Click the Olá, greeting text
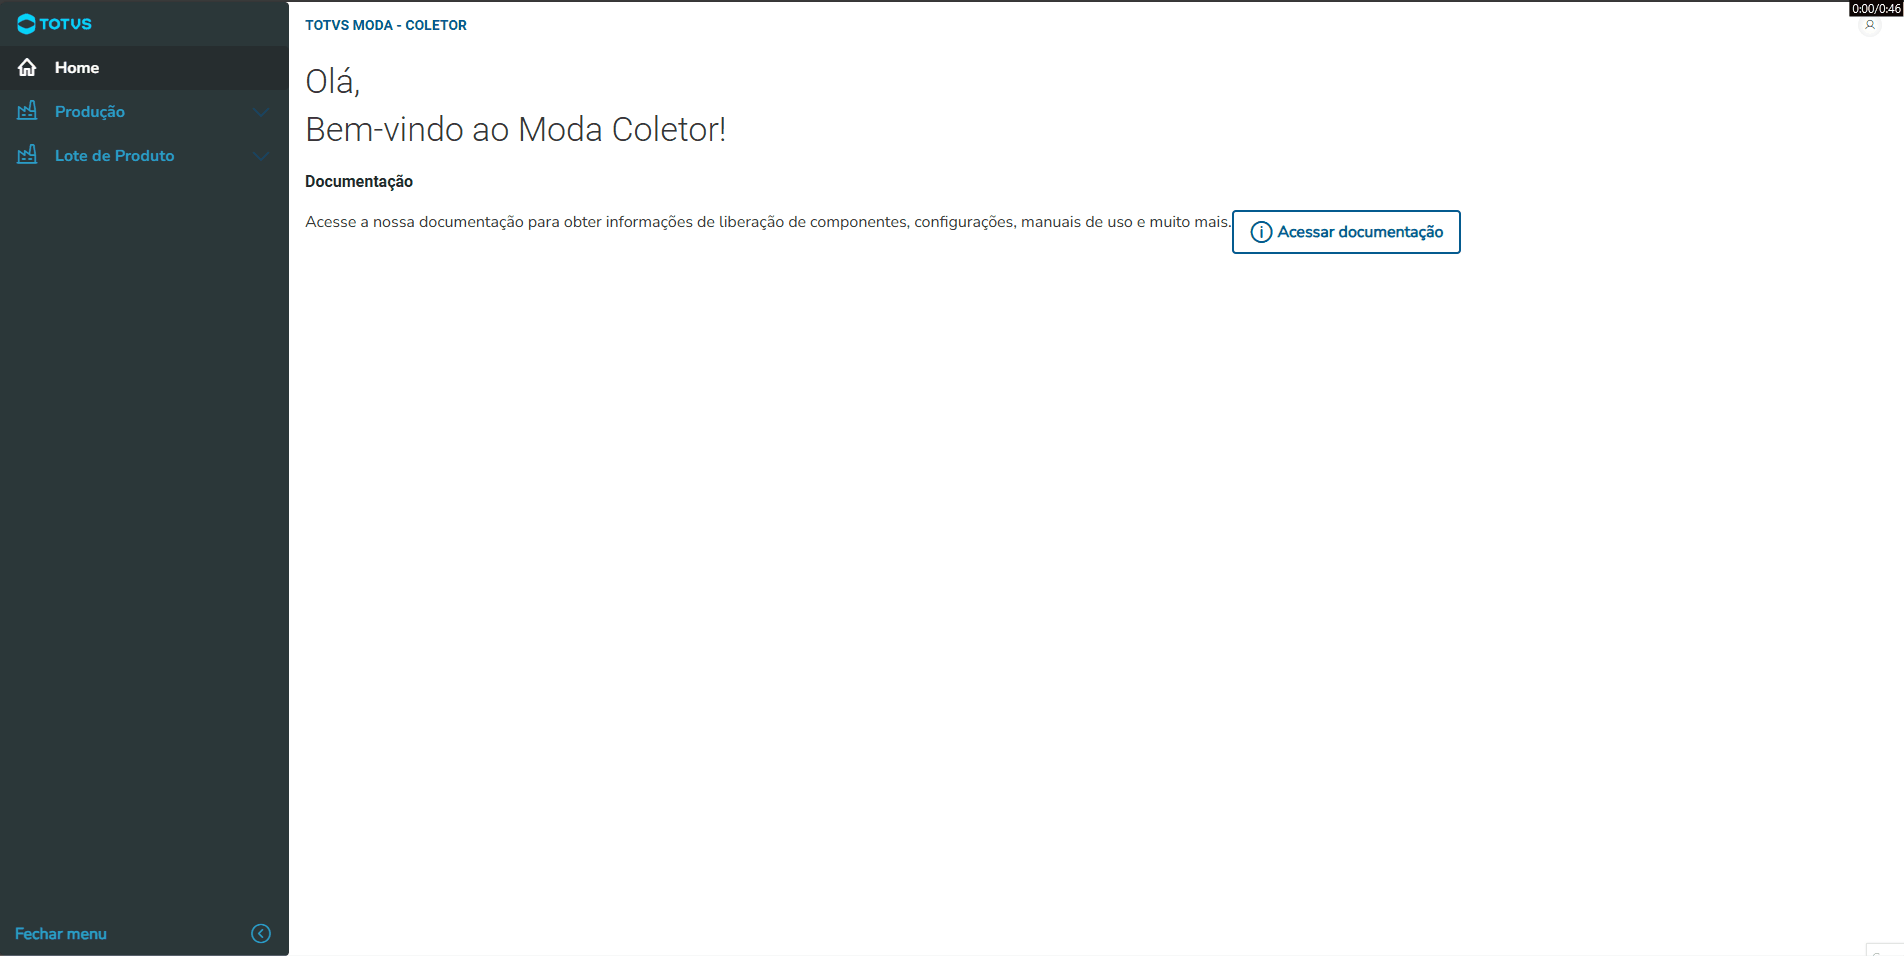1904x956 pixels. [x=333, y=81]
